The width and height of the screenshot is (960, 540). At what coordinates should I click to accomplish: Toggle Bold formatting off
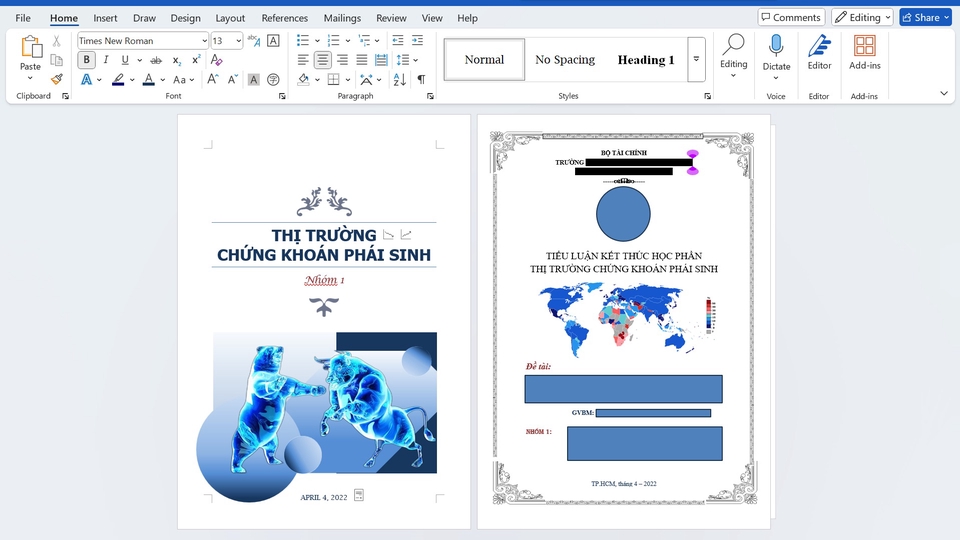point(87,60)
